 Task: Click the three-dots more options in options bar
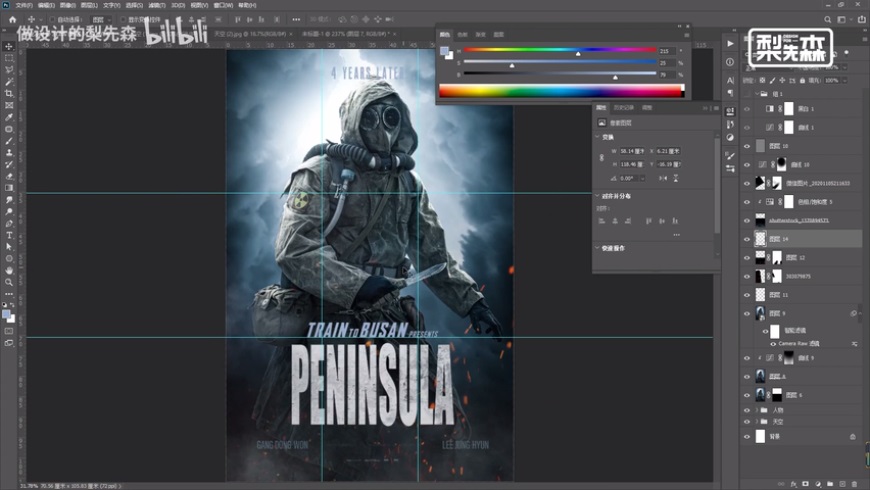296,19
